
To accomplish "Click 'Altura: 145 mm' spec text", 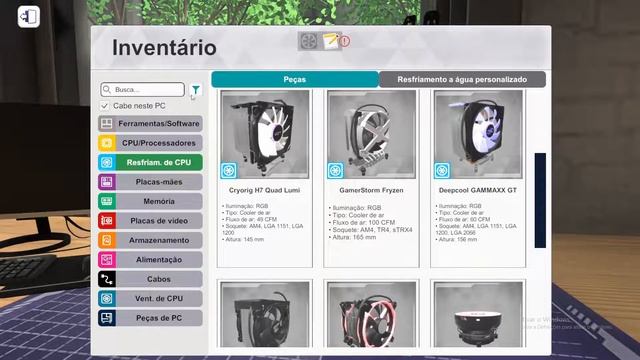I will 244,240.
